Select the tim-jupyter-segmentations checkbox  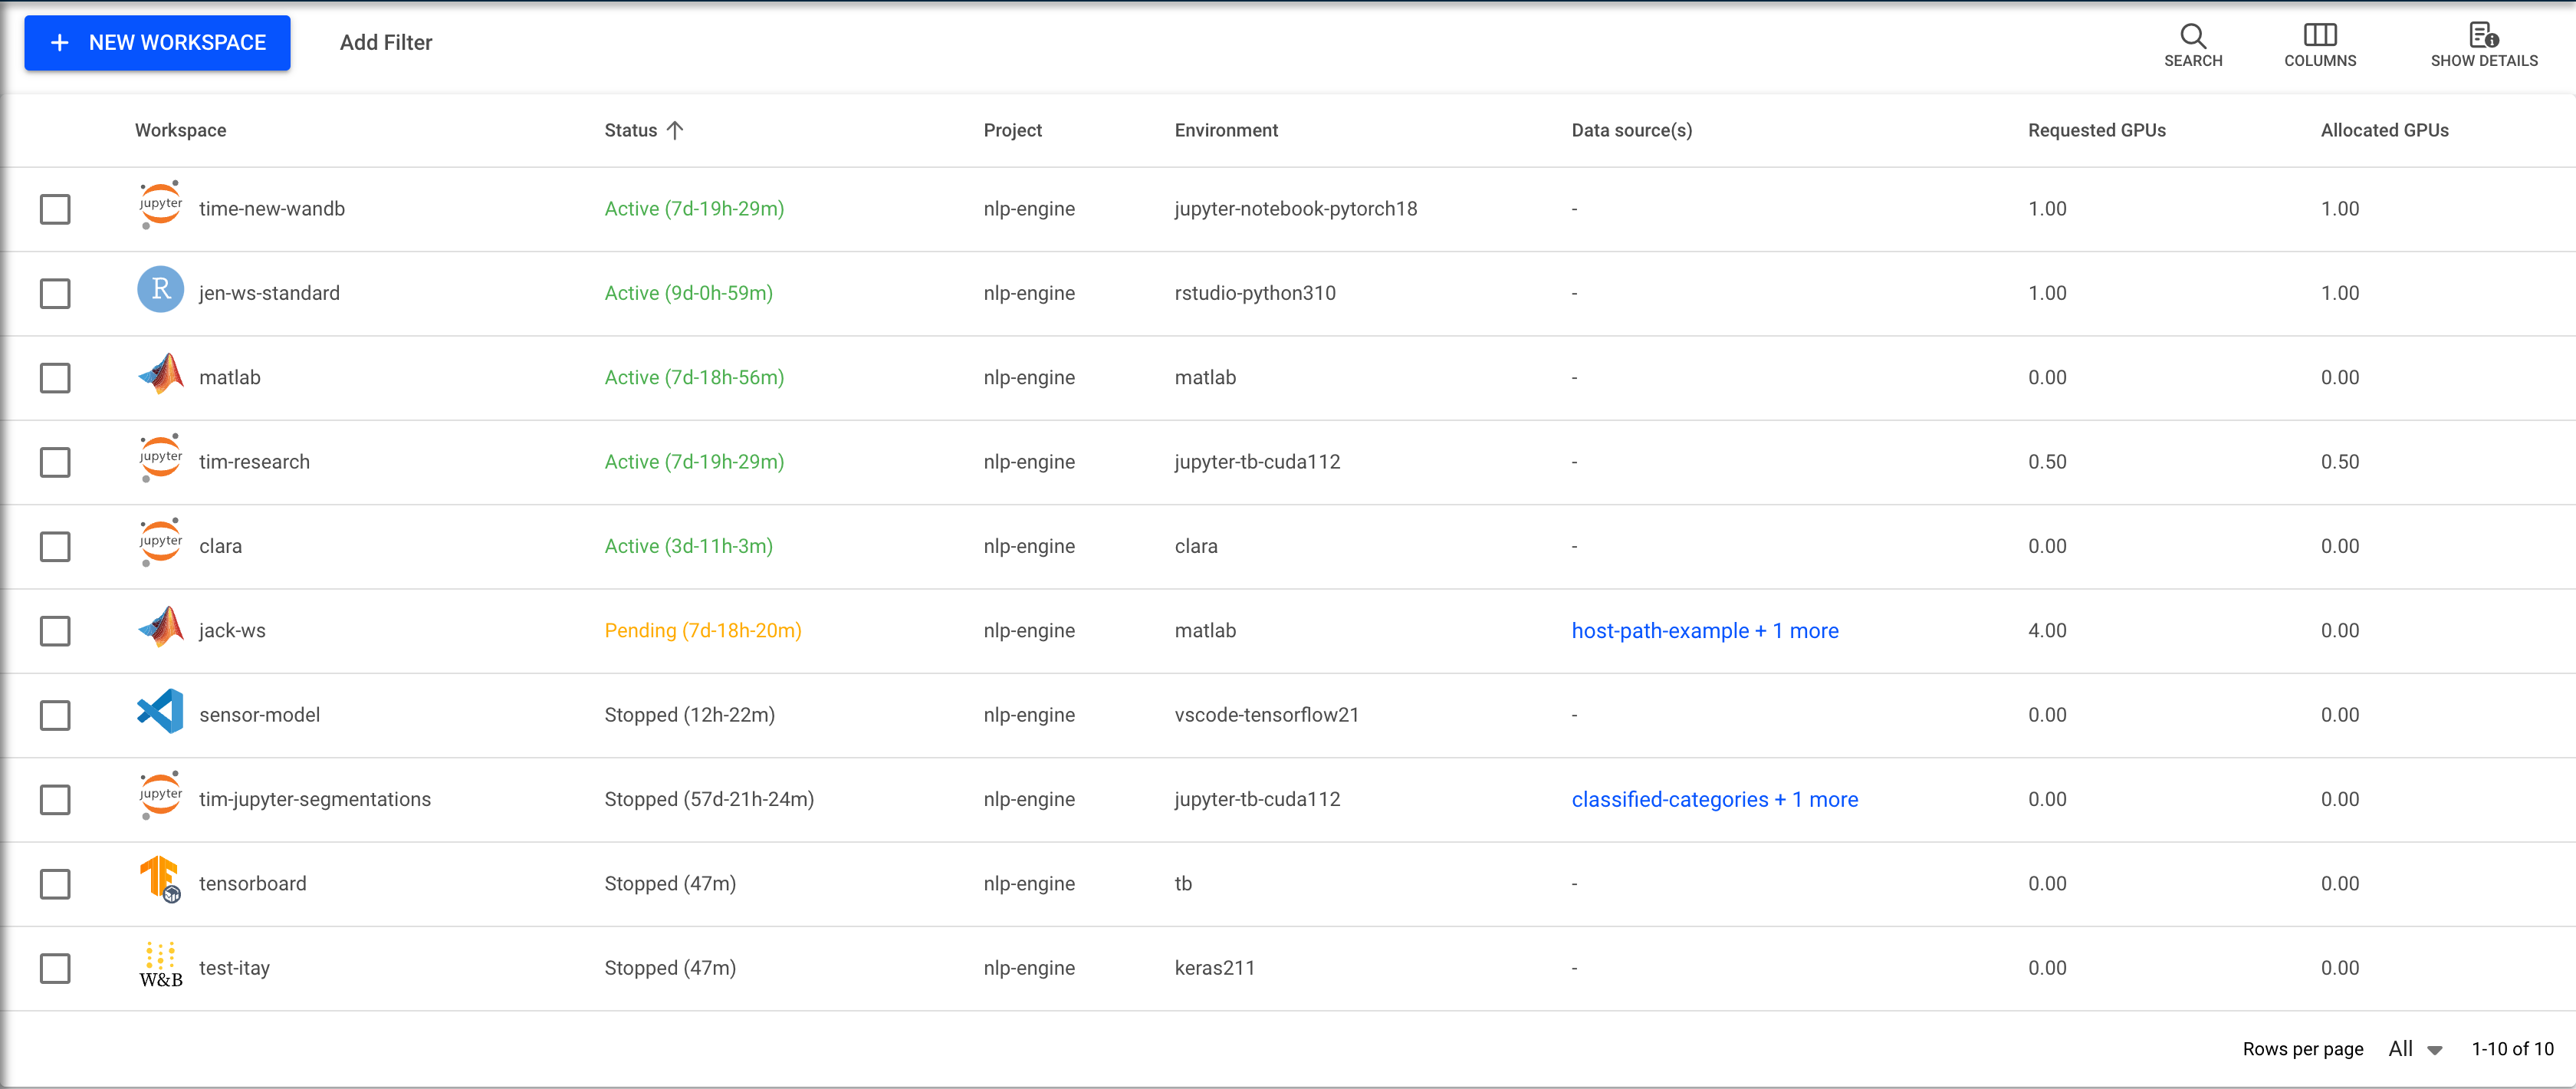[55, 800]
